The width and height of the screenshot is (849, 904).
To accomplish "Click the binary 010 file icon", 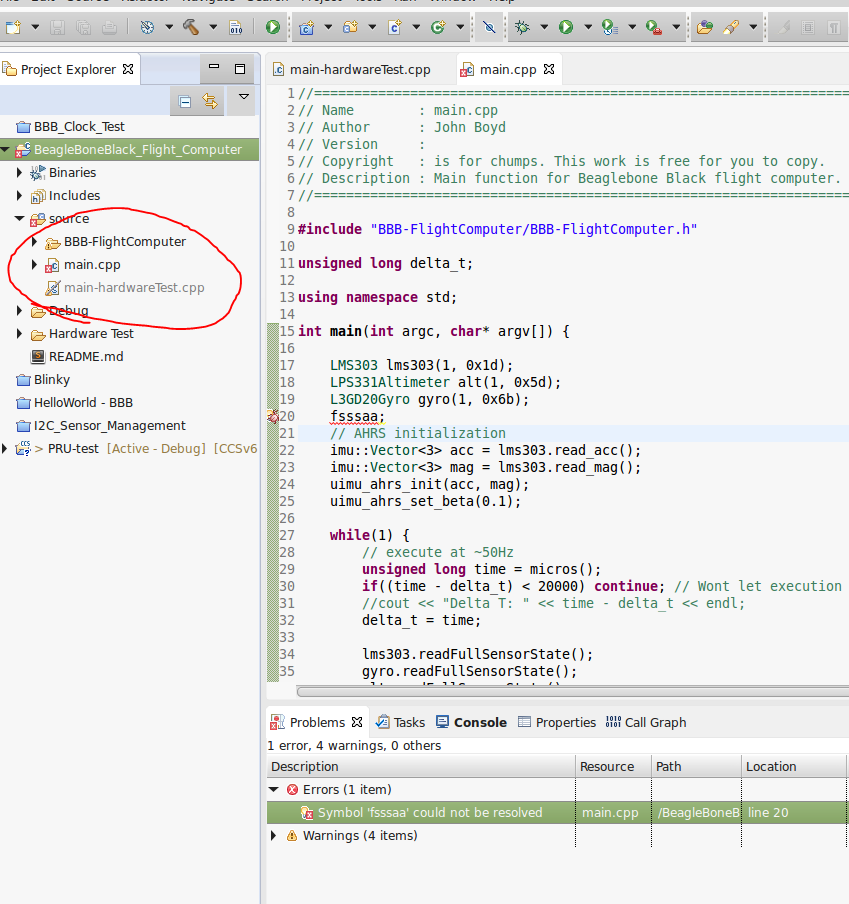I will [x=236, y=27].
